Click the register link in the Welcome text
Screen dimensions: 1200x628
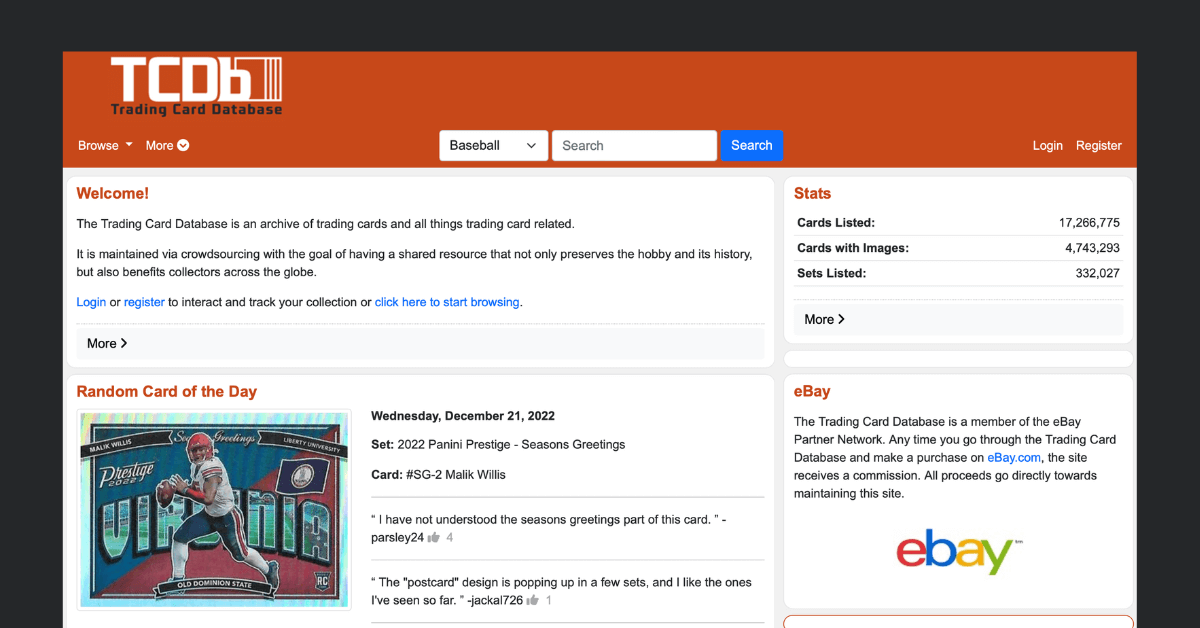pyautogui.click(x=143, y=302)
